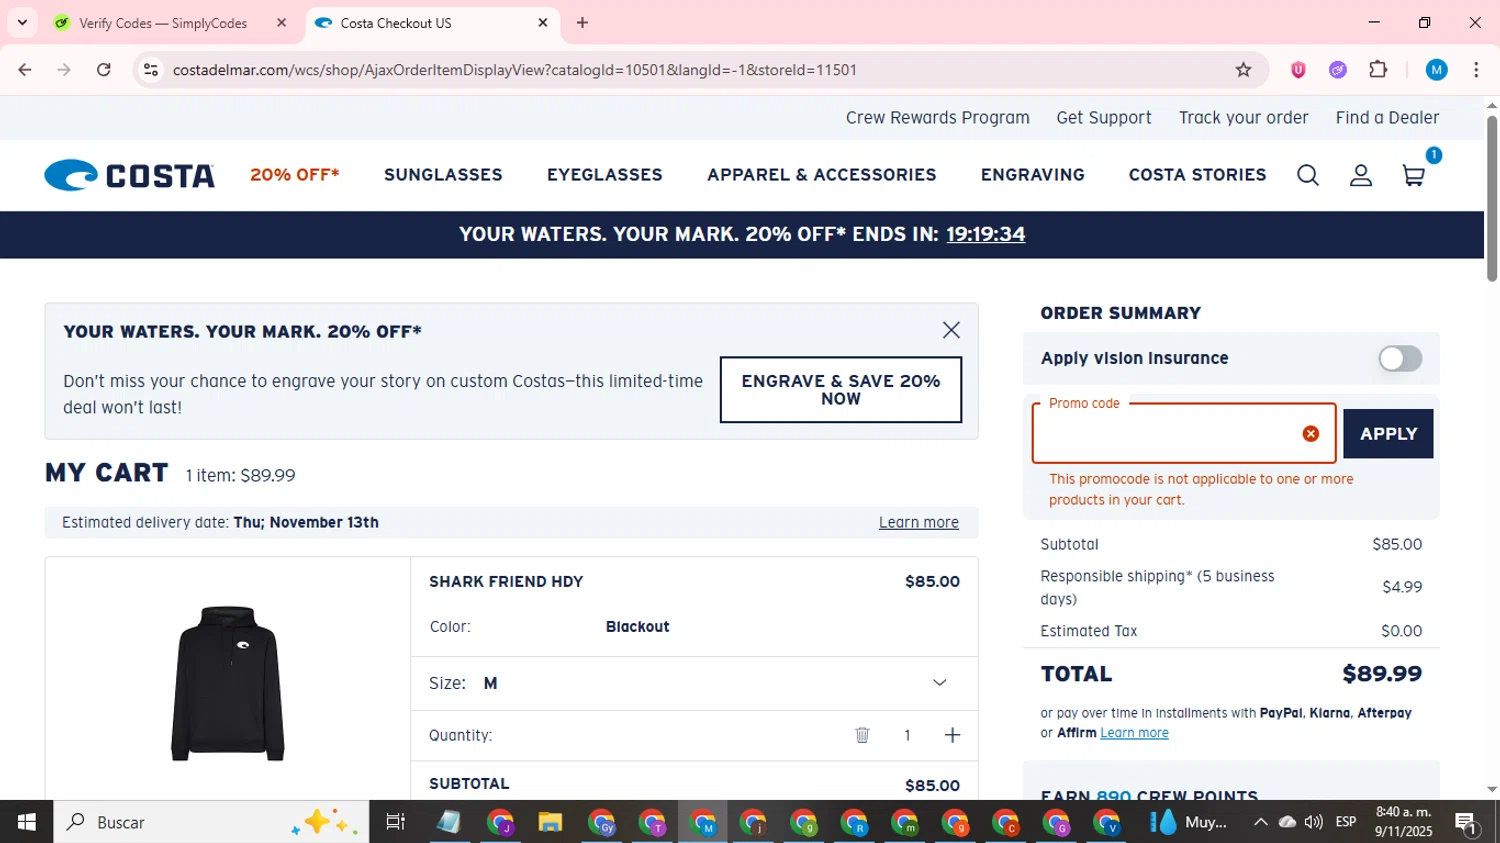Click the Costa logo
This screenshot has width=1500, height=843.
tap(130, 175)
